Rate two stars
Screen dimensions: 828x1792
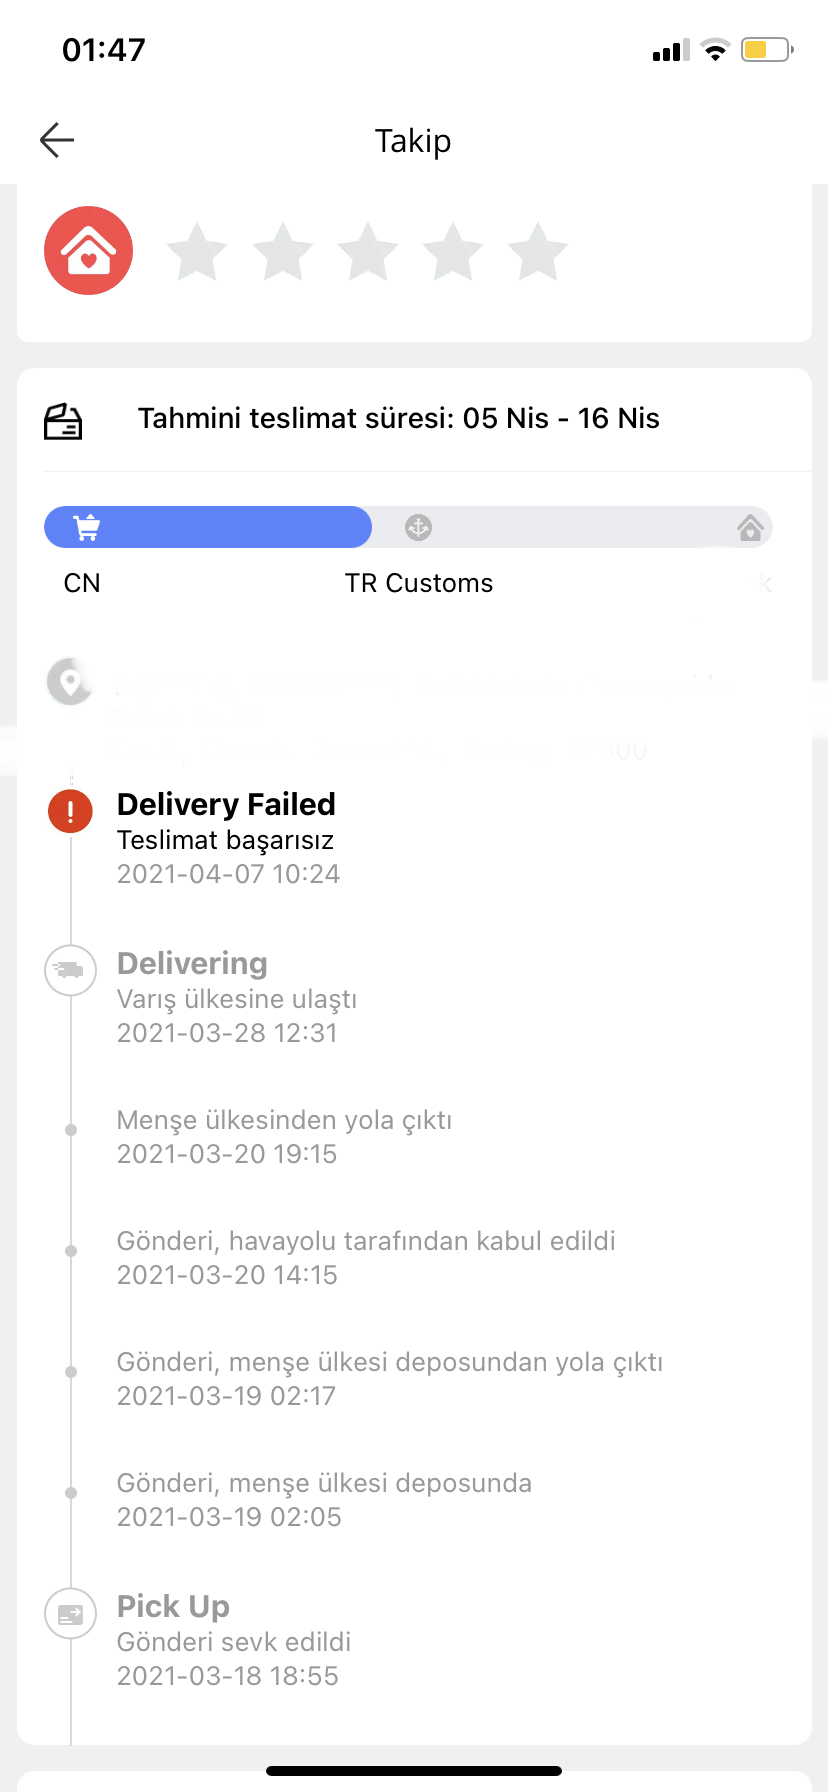pos(283,251)
